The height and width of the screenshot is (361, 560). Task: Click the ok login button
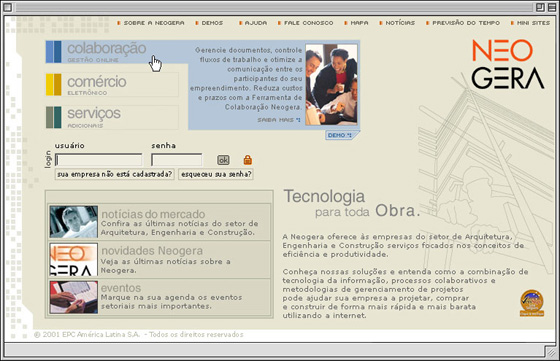(x=223, y=160)
